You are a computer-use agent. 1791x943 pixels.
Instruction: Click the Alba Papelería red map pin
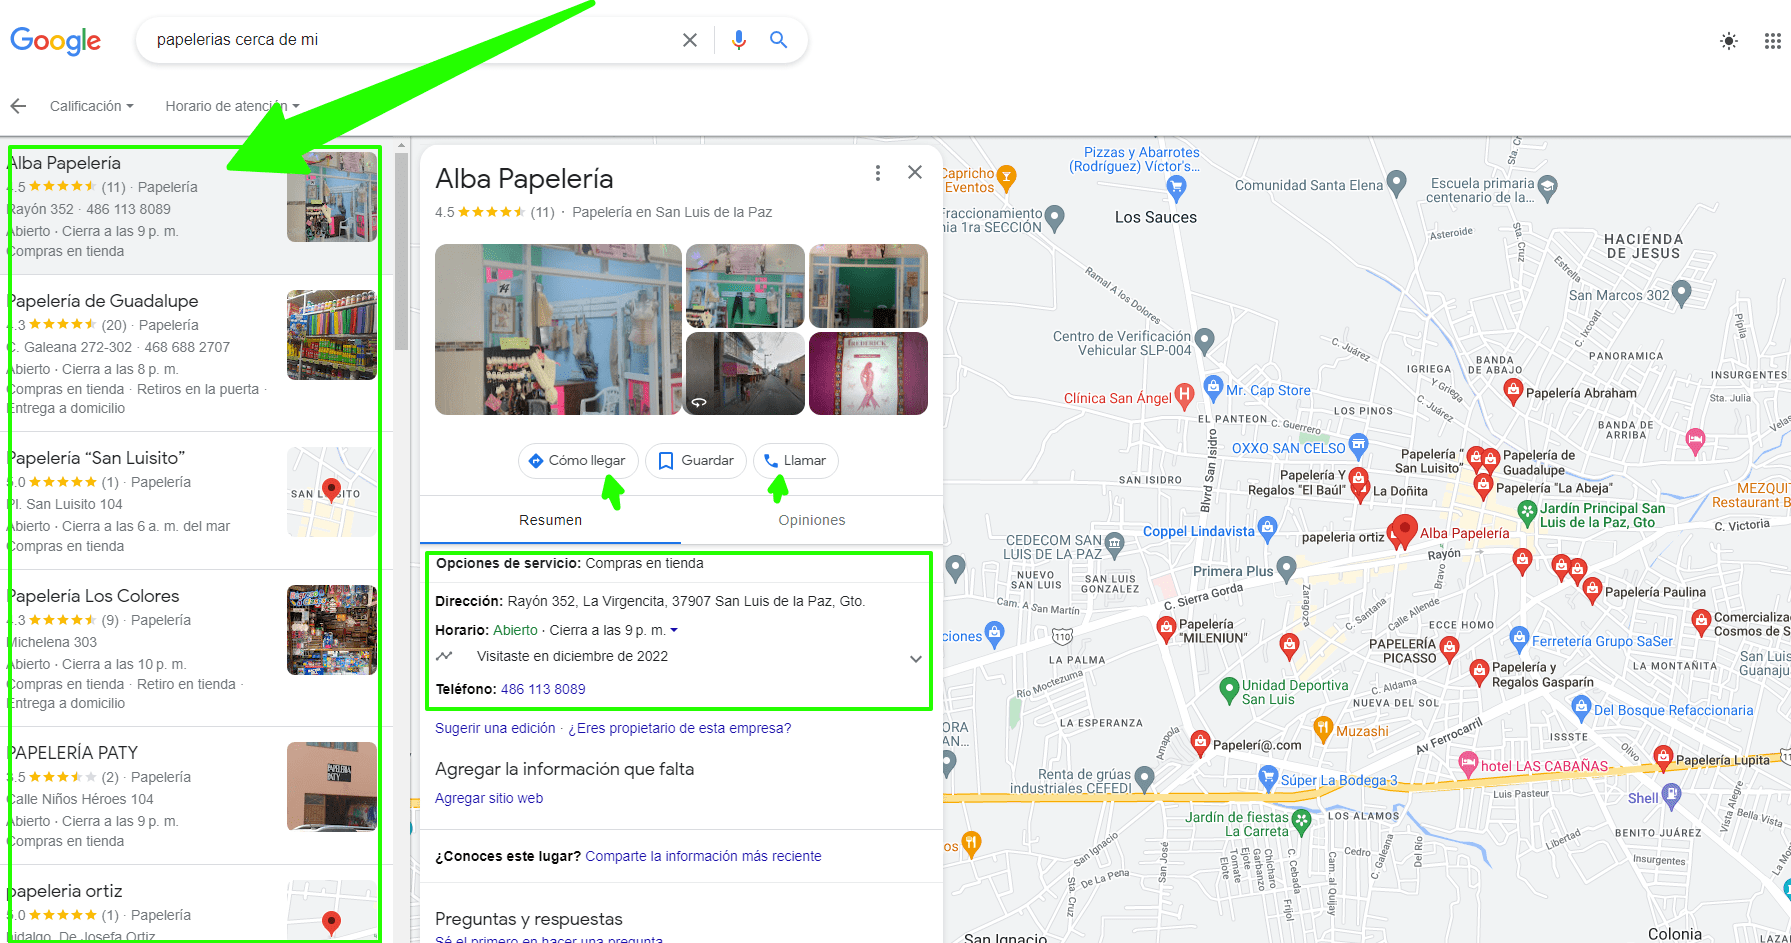click(1405, 530)
